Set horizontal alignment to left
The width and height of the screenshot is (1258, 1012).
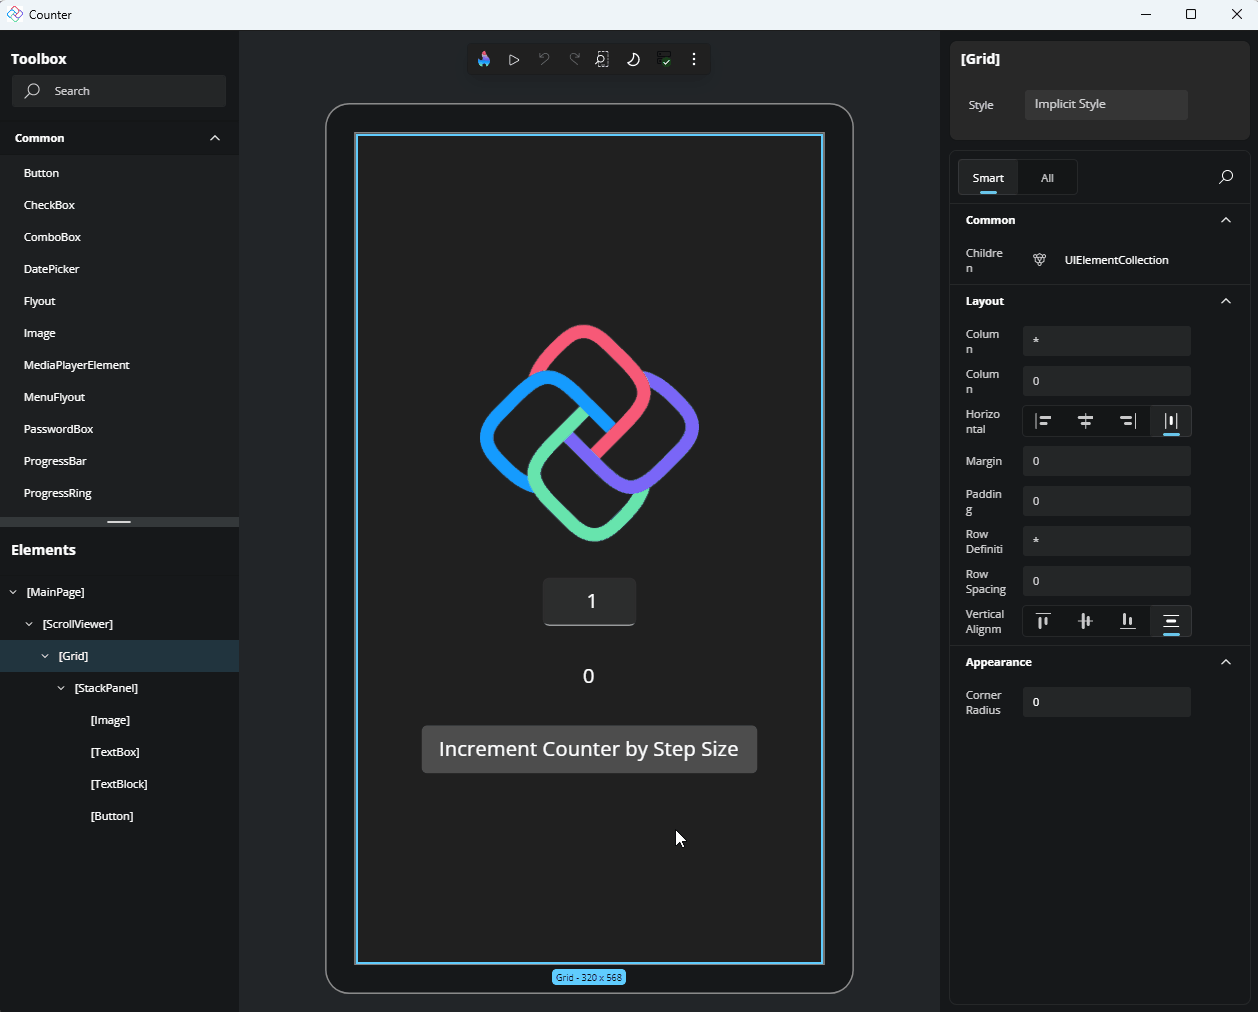coord(1043,421)
